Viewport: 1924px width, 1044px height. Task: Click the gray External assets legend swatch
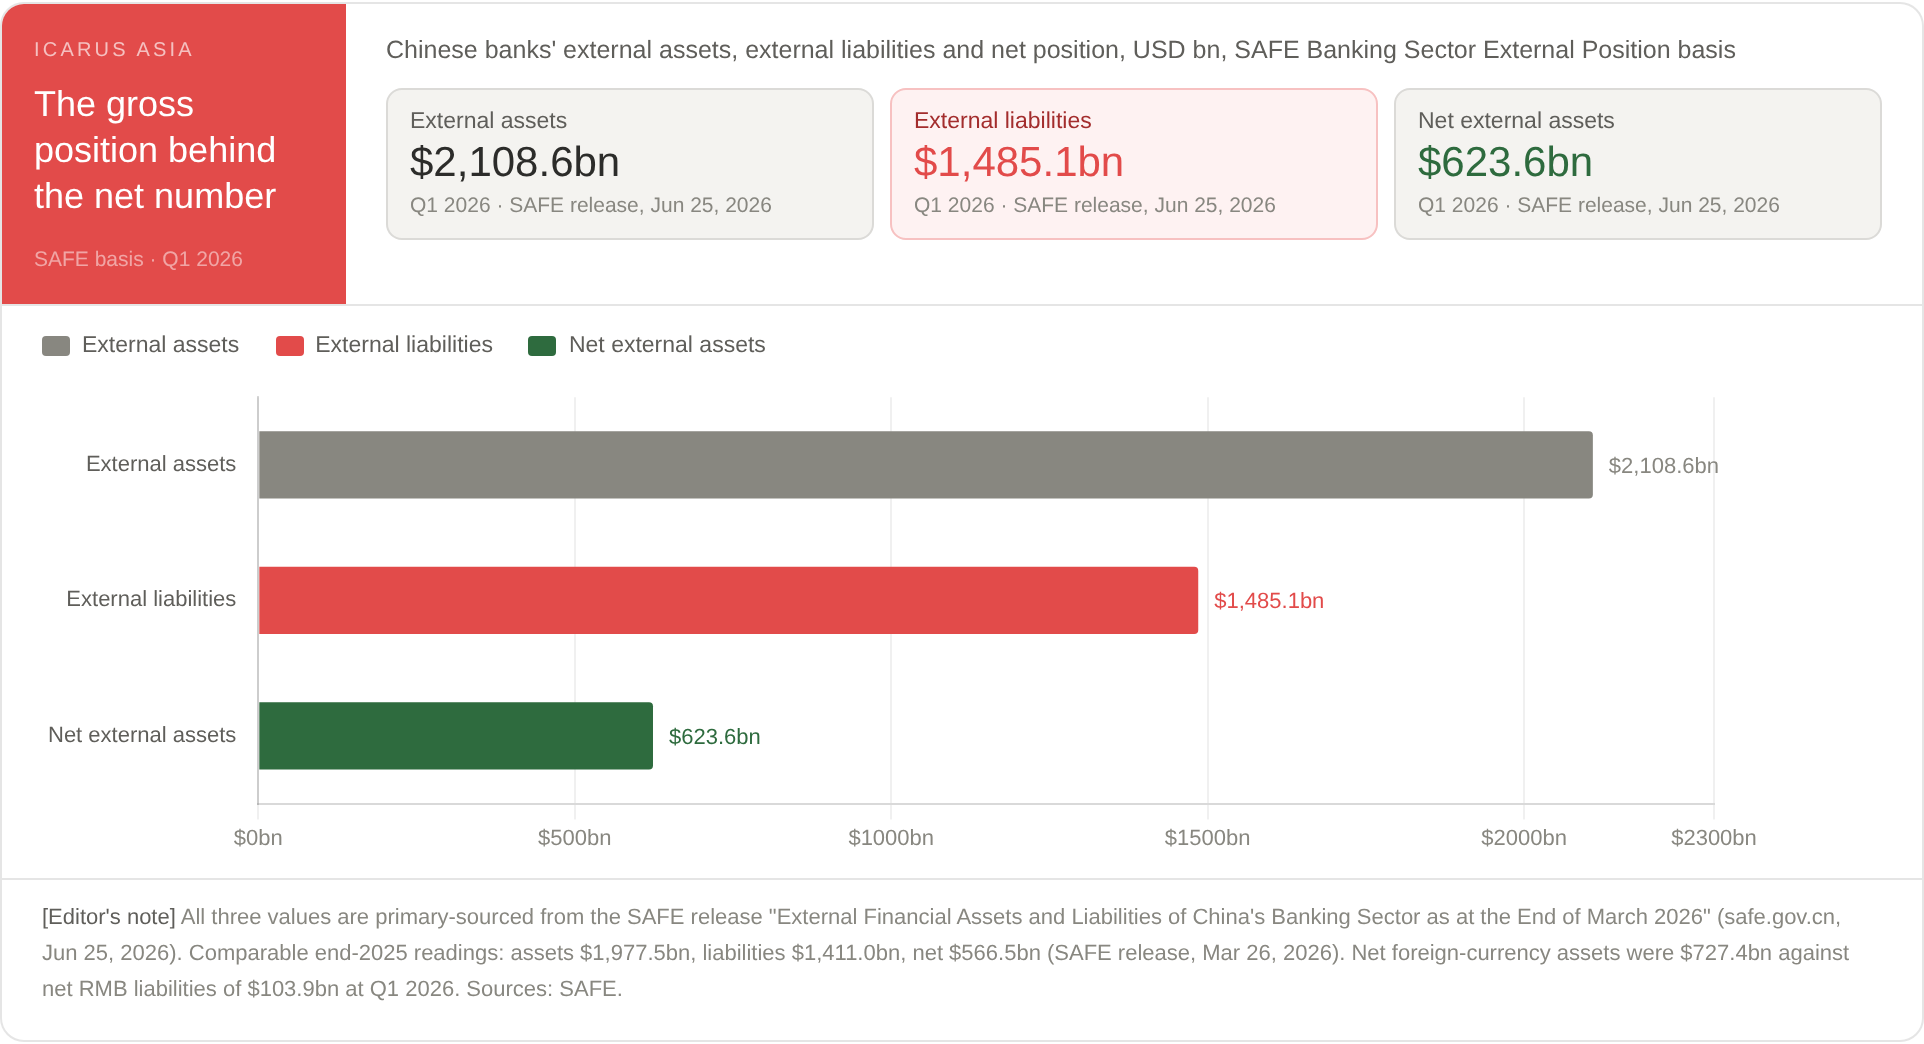tap(56, 346)
